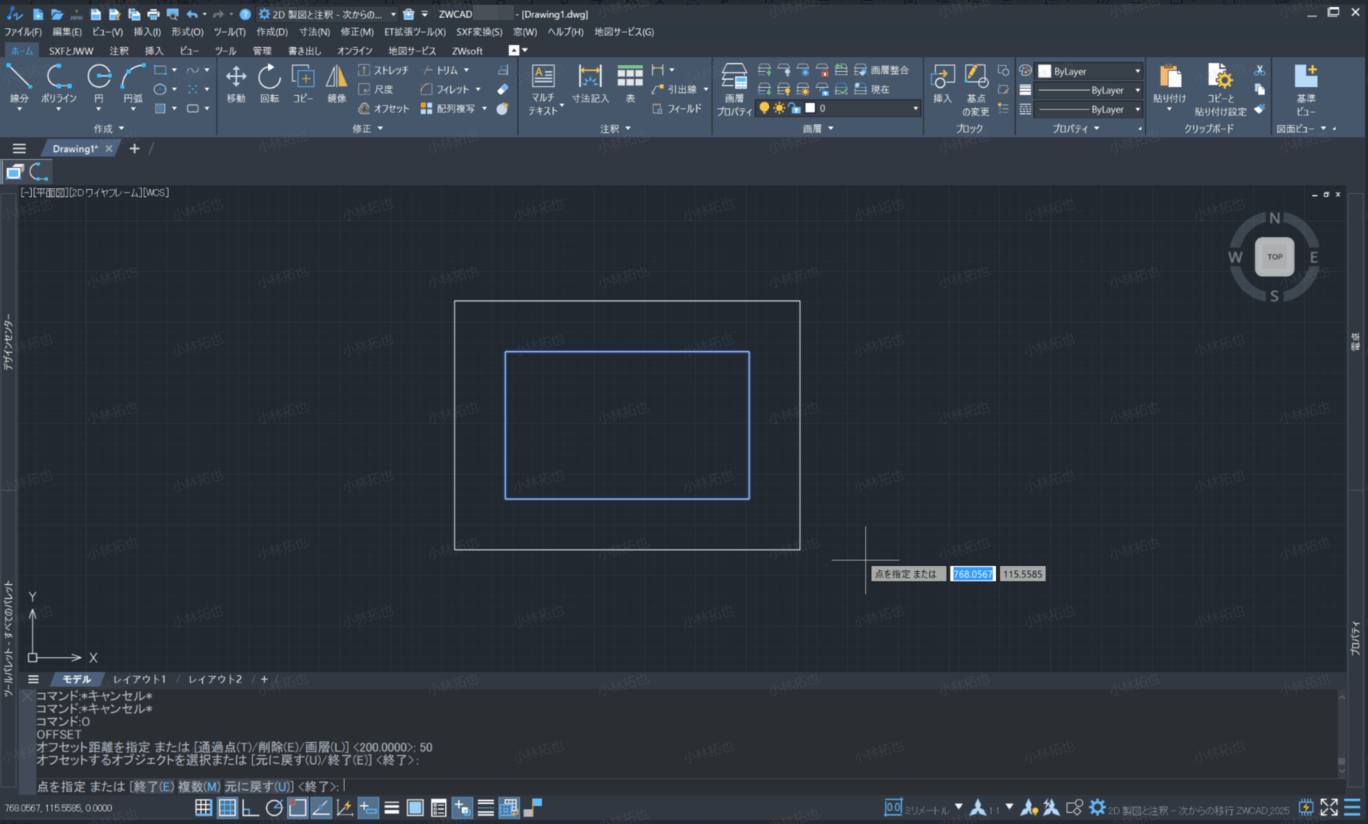
Task: Open the layer 0 dropdown list
Action: click(x=915, y=108)
